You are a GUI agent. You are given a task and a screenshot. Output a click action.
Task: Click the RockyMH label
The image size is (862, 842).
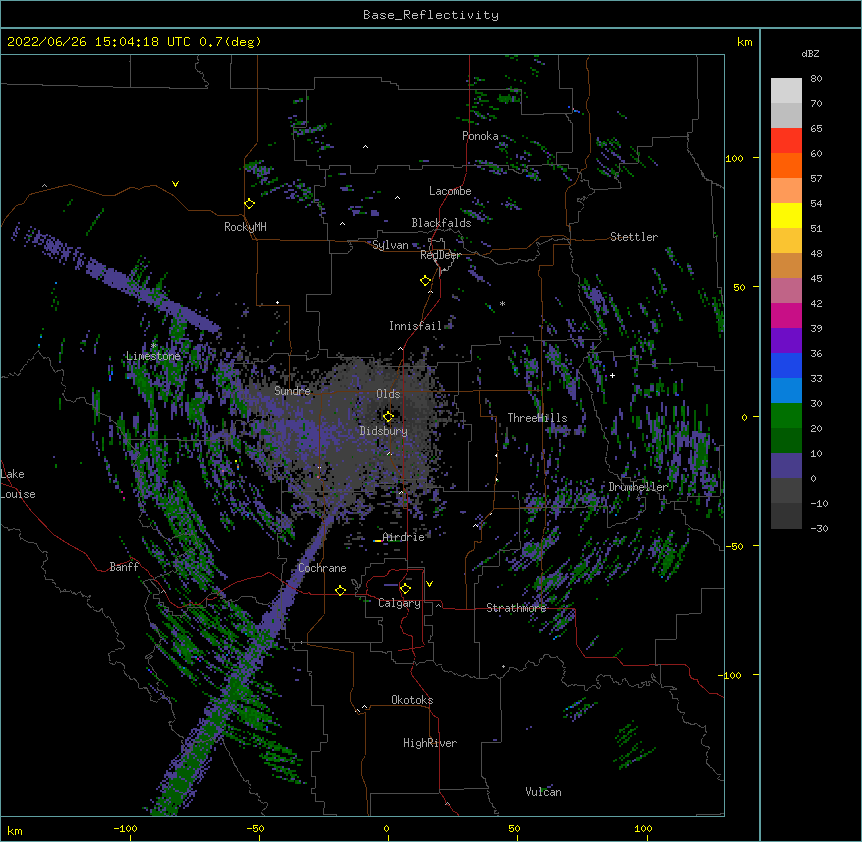[245, 227]
